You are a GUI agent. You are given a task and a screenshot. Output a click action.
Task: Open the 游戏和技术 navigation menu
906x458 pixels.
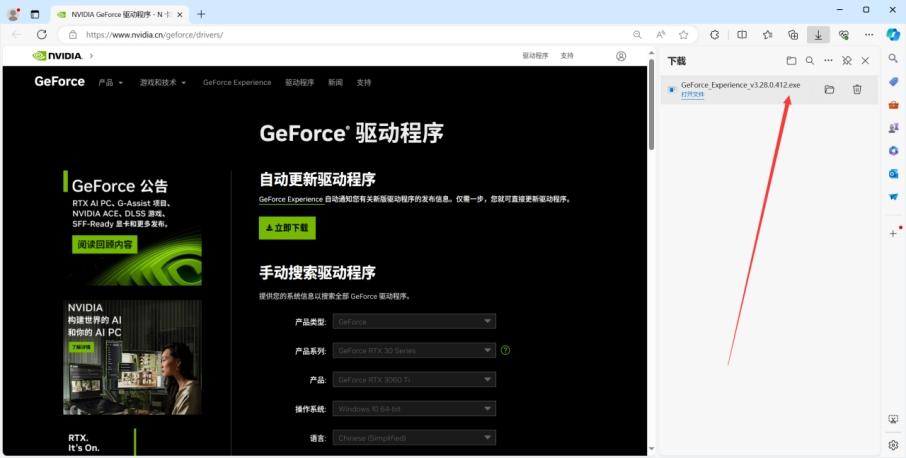(162, 82)
